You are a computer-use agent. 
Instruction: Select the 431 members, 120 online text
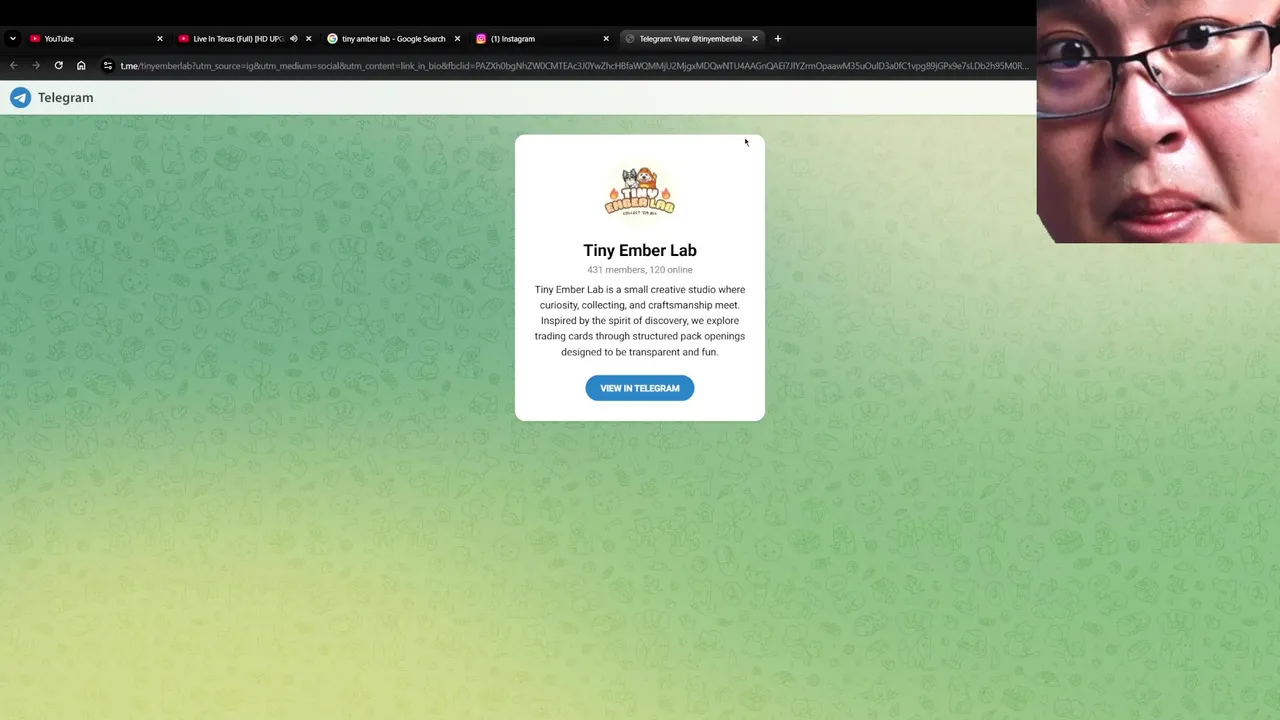click(x=640, y=270)
